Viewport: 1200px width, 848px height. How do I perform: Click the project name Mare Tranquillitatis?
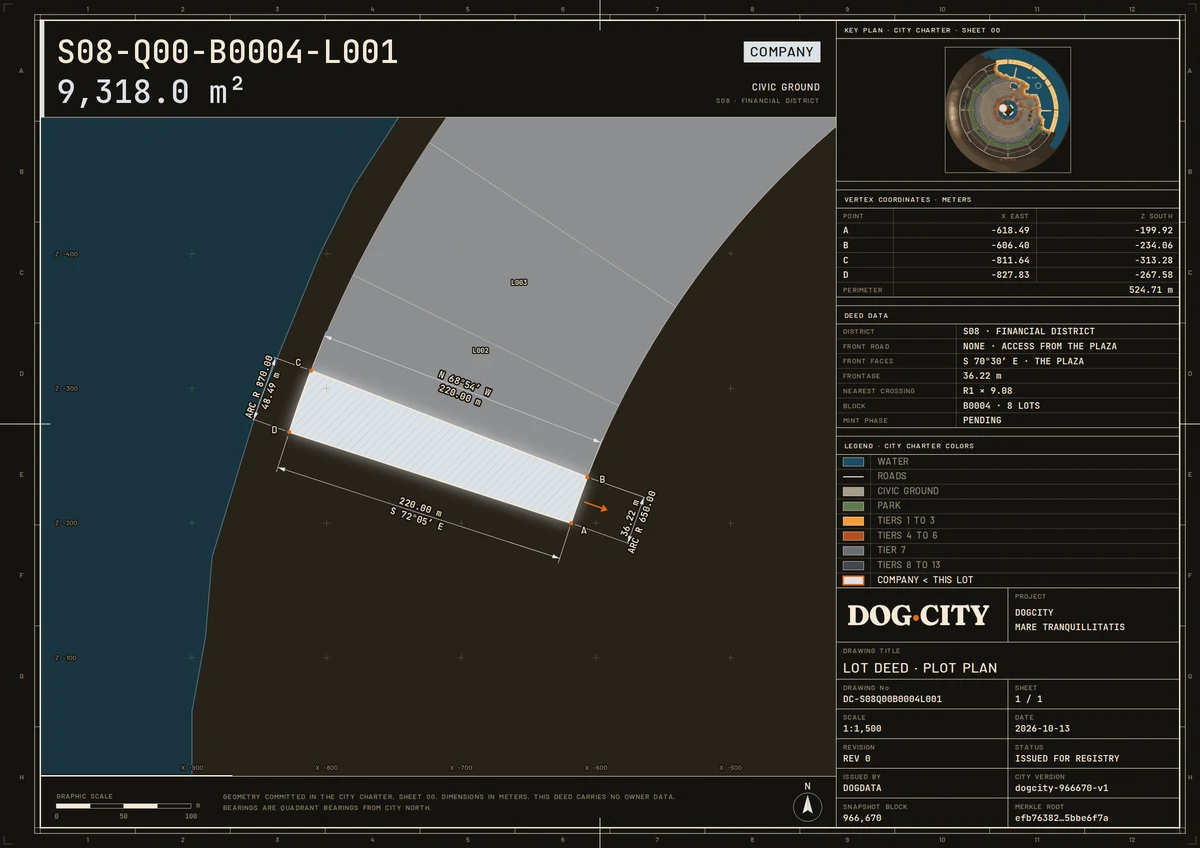pyautogui.click(x=1070, y=627)
